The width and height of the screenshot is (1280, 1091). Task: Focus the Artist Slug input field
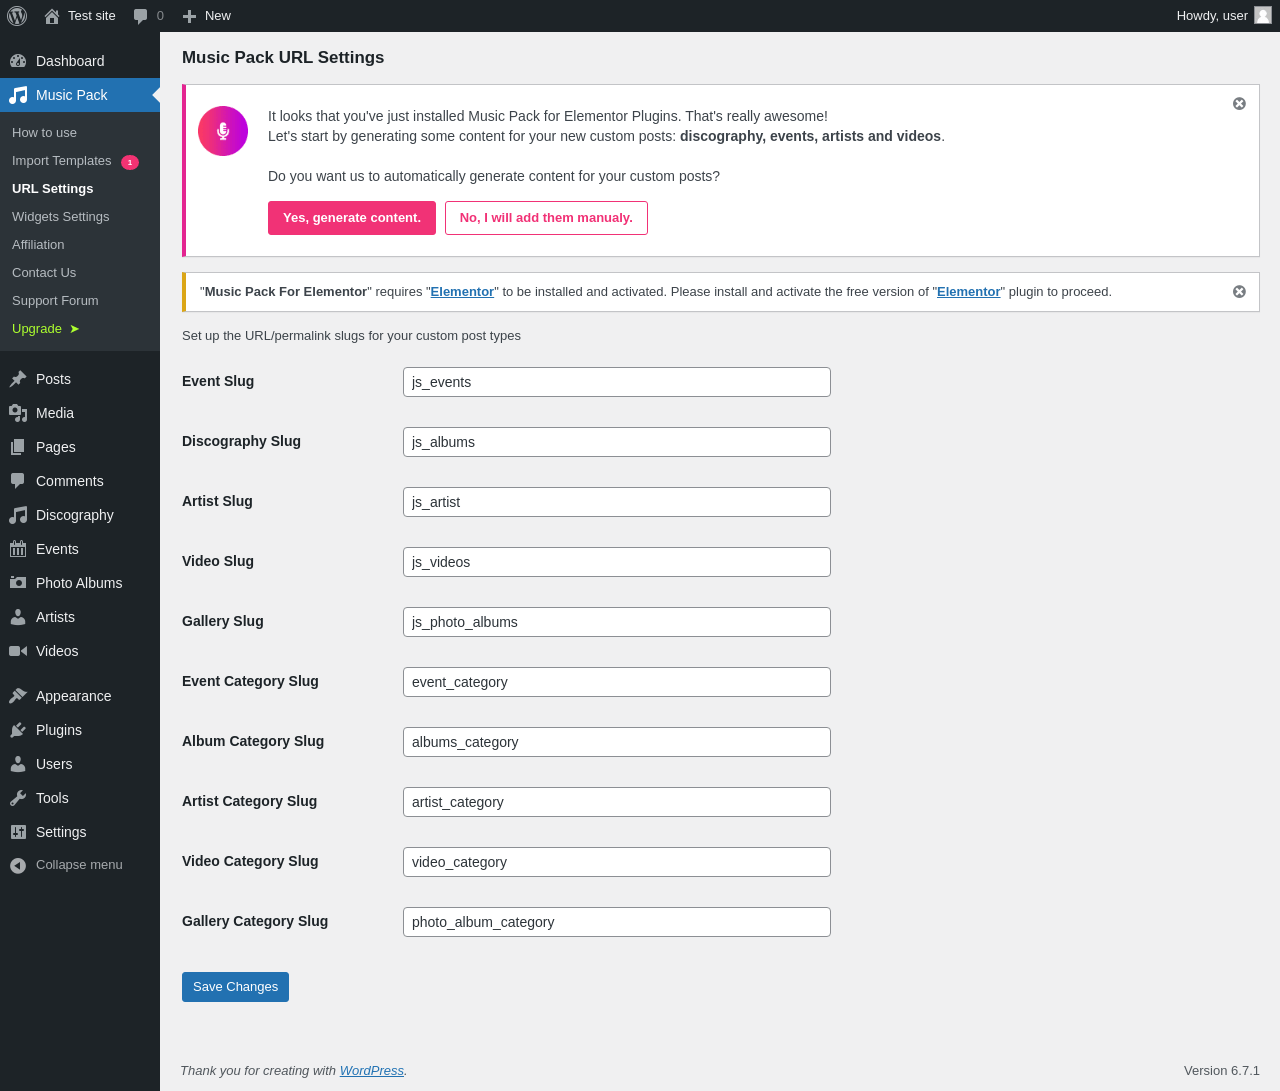pyautogui.click(x=617, y=502)
